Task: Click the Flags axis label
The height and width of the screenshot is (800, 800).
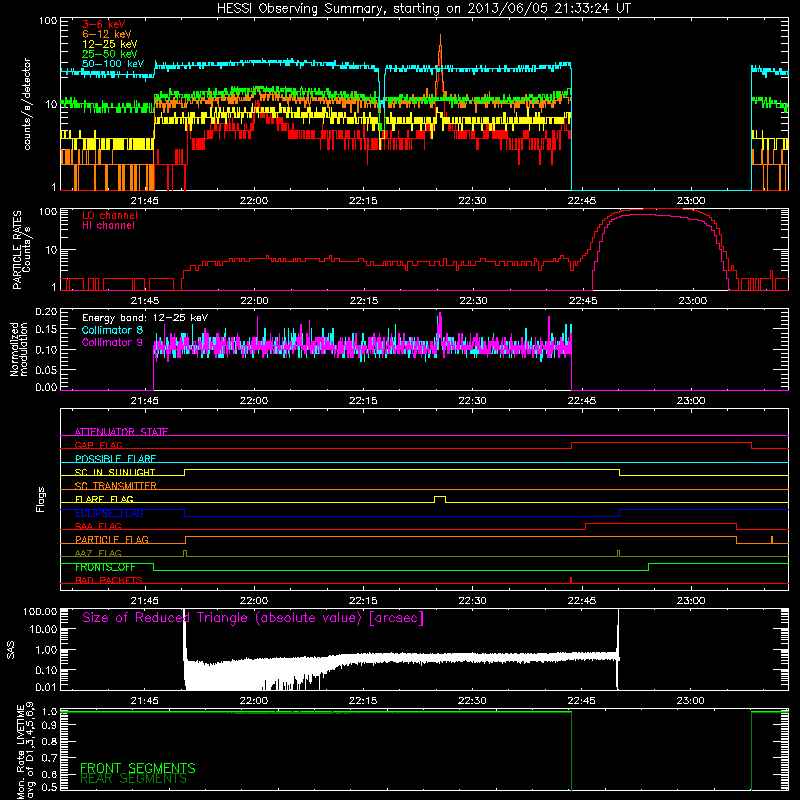Action: (40, 499)
